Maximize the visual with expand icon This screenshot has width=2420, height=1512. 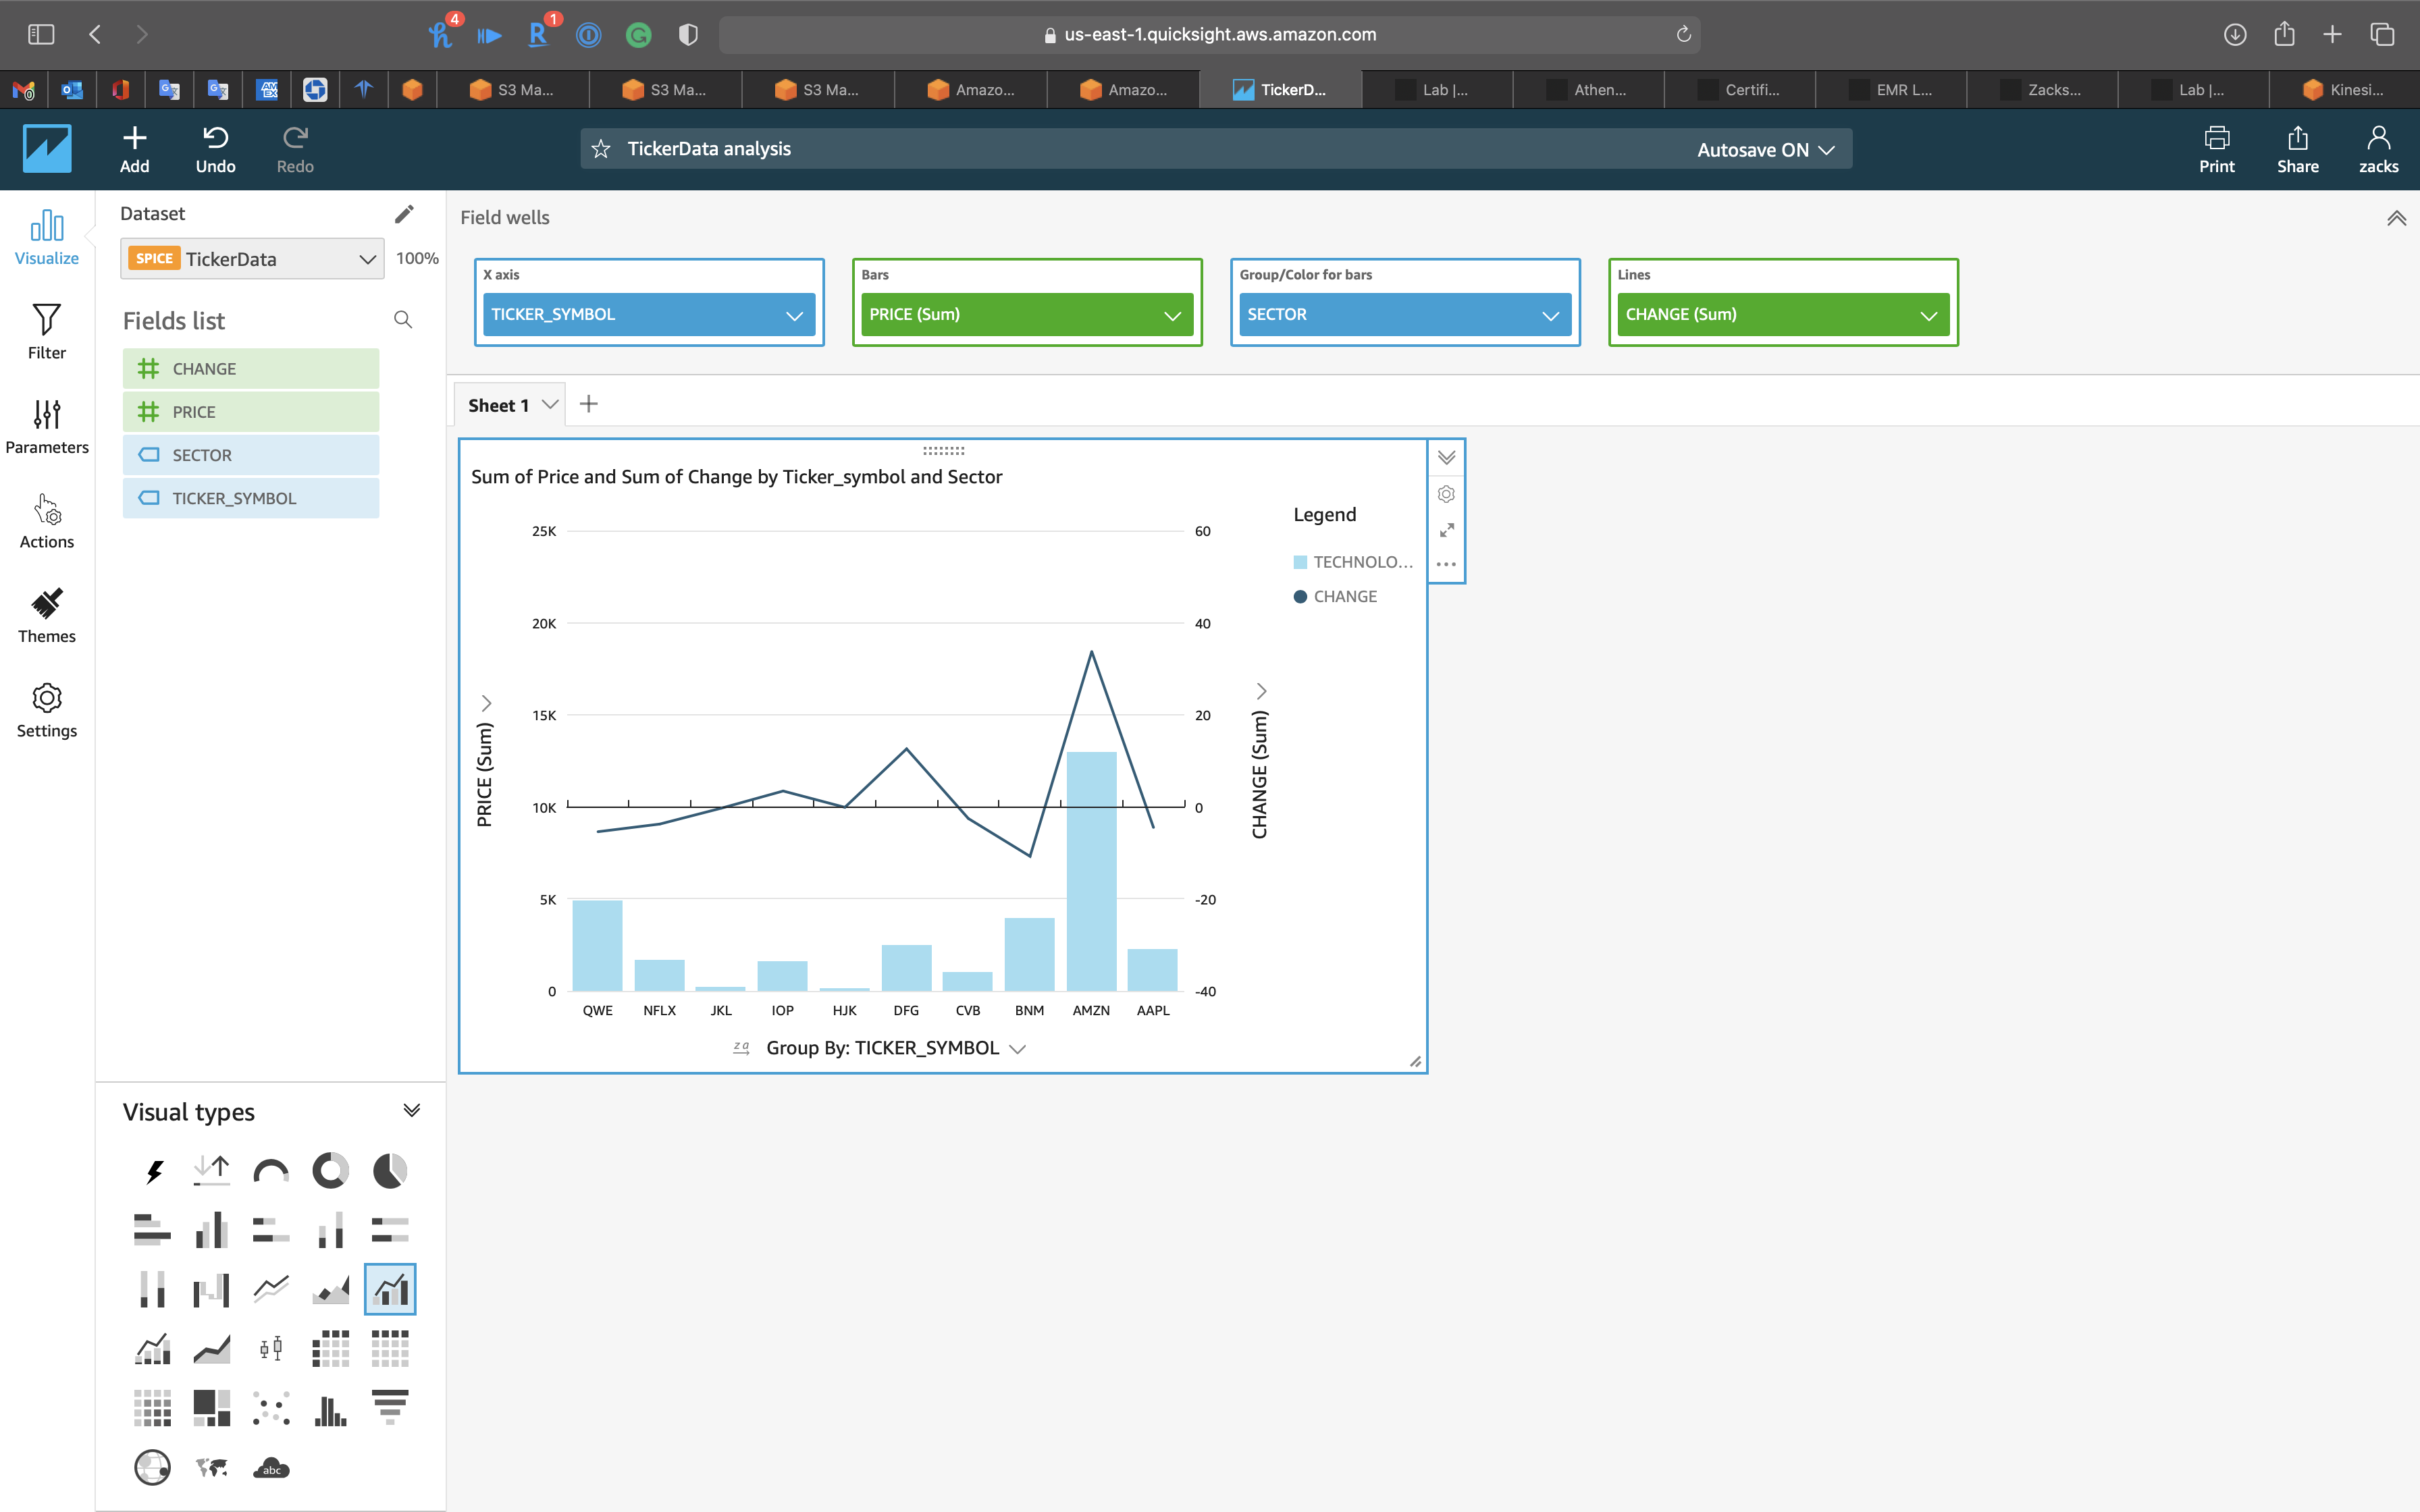(x=1446, y=530)
